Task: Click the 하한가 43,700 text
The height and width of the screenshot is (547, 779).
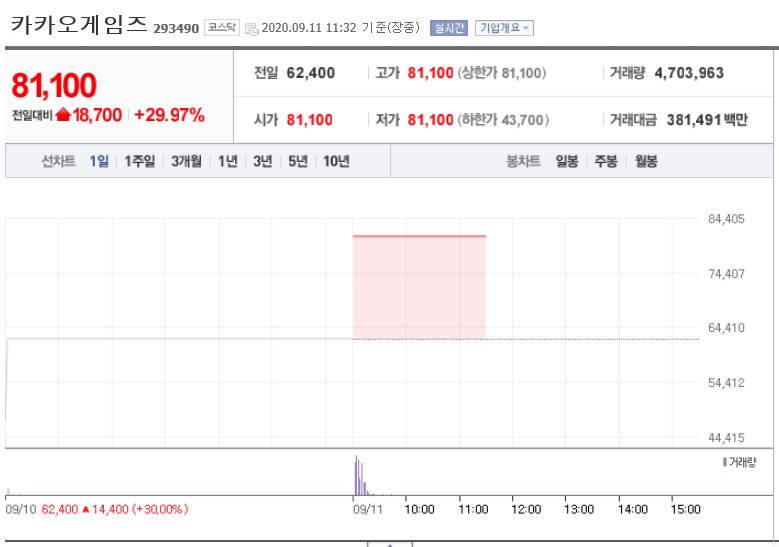Action: pos(503,120)
